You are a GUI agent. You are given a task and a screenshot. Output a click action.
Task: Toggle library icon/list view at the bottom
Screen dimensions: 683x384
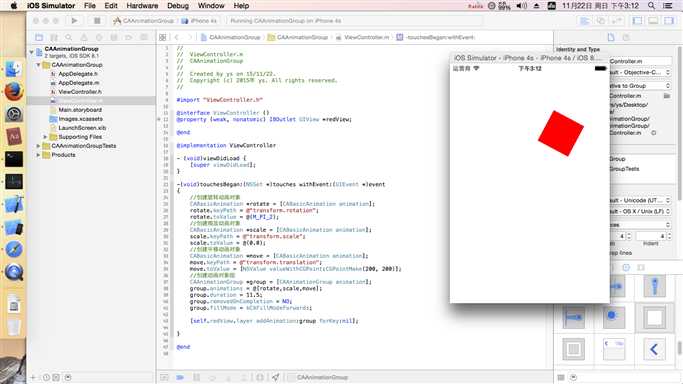[x=561, y=377]
